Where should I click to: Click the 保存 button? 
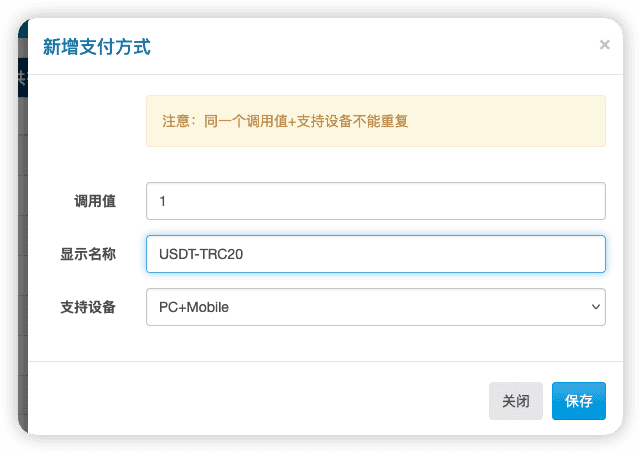(x=578, y=401)
